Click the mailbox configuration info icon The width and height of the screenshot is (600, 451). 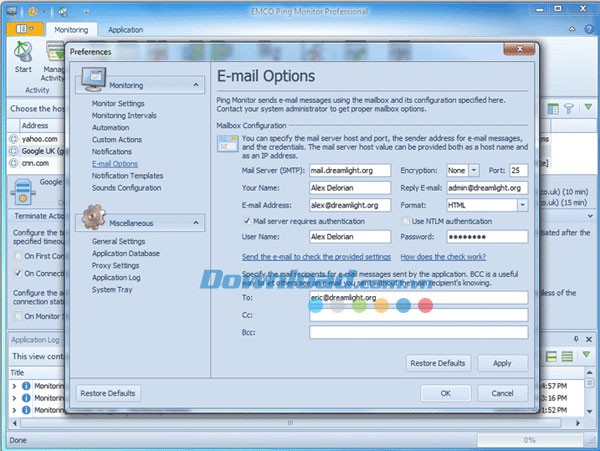click(x=227, y=145)
